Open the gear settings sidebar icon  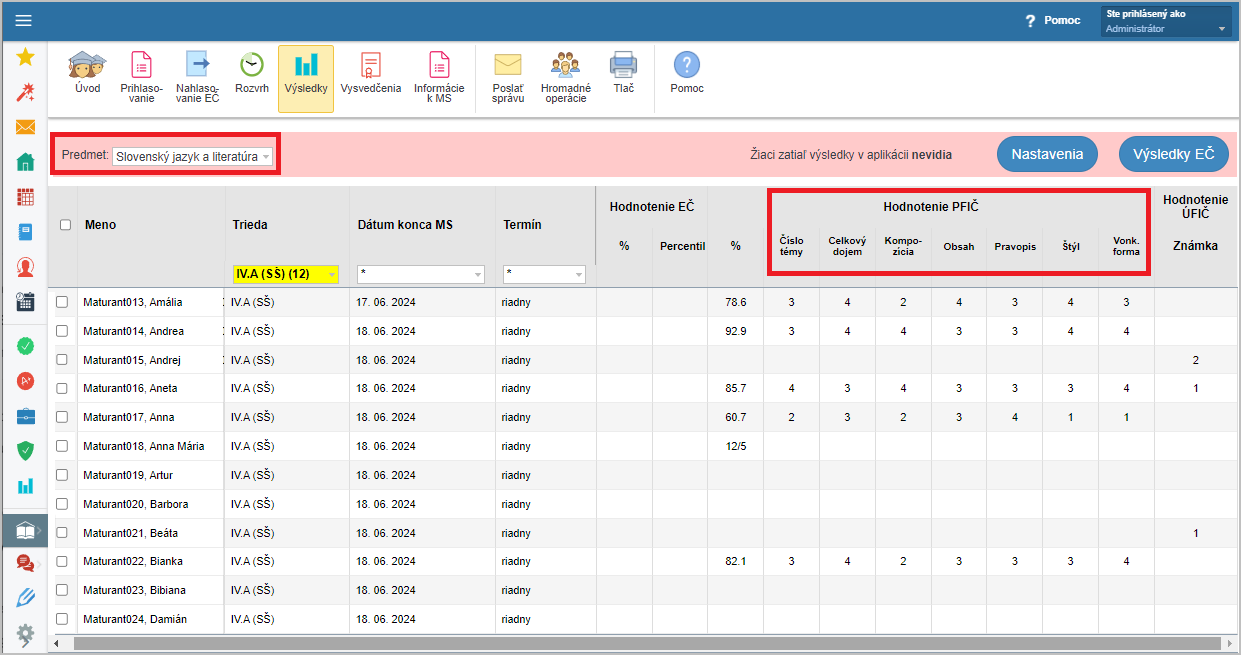point(26,633)
